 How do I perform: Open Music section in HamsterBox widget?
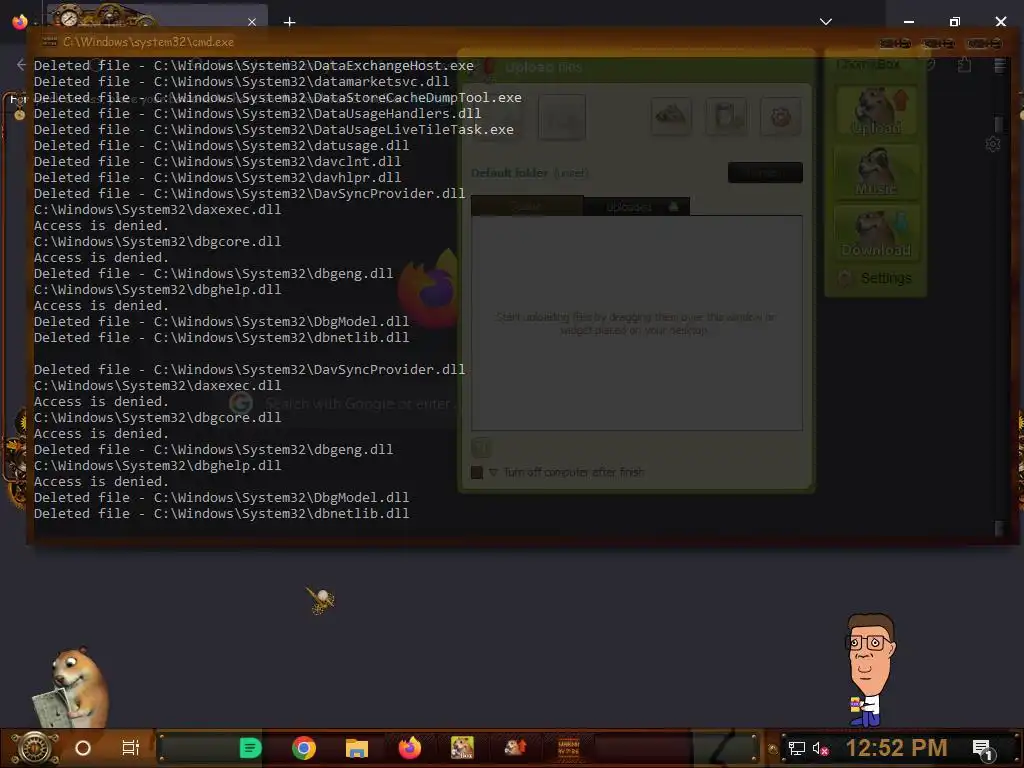pyautogui.click(x=876, y=172)
